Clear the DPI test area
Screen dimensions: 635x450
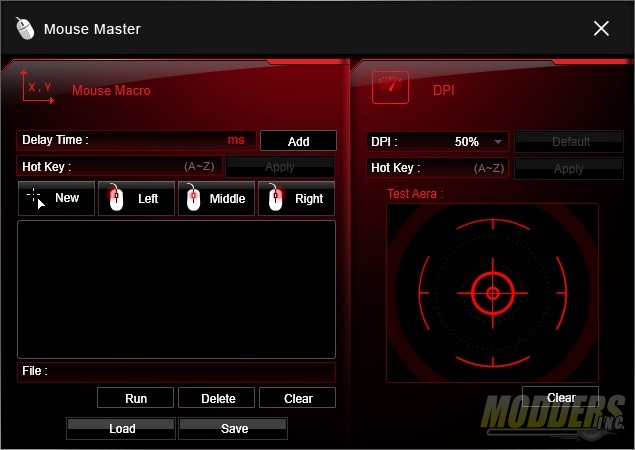click(x=560, y=397)
